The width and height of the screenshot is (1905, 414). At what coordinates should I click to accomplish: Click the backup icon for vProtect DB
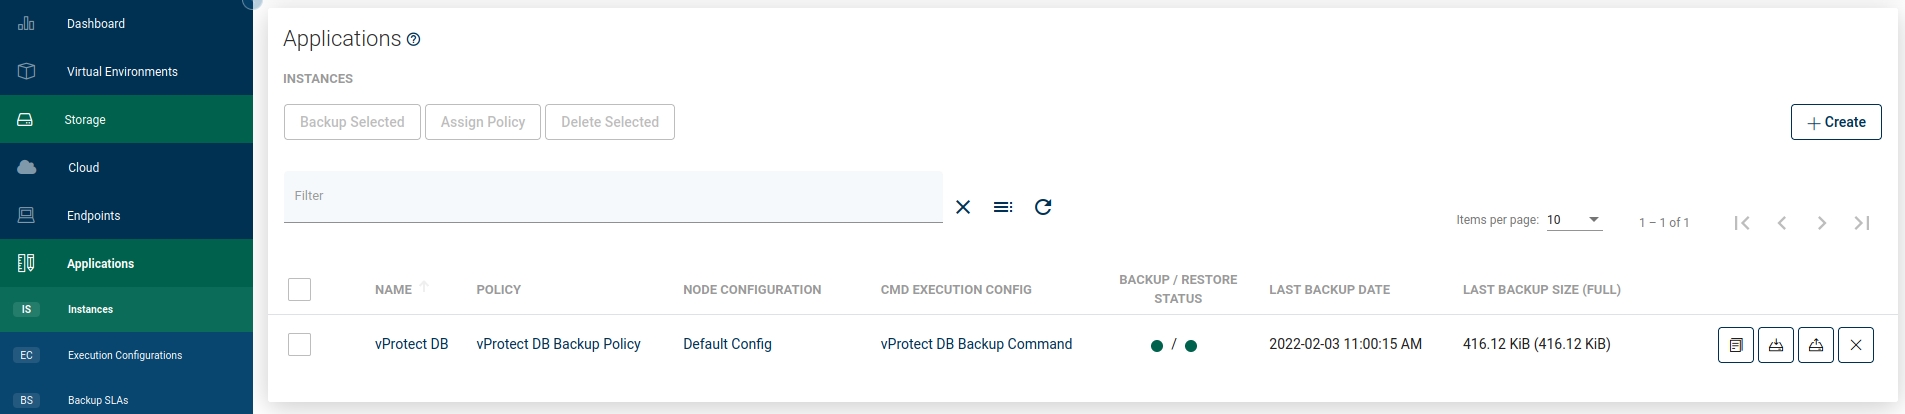click(1776, 345)
